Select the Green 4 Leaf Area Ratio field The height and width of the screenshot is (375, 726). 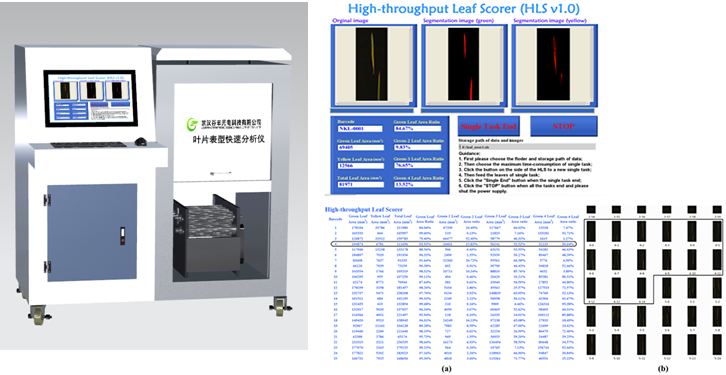pos(418,184)
